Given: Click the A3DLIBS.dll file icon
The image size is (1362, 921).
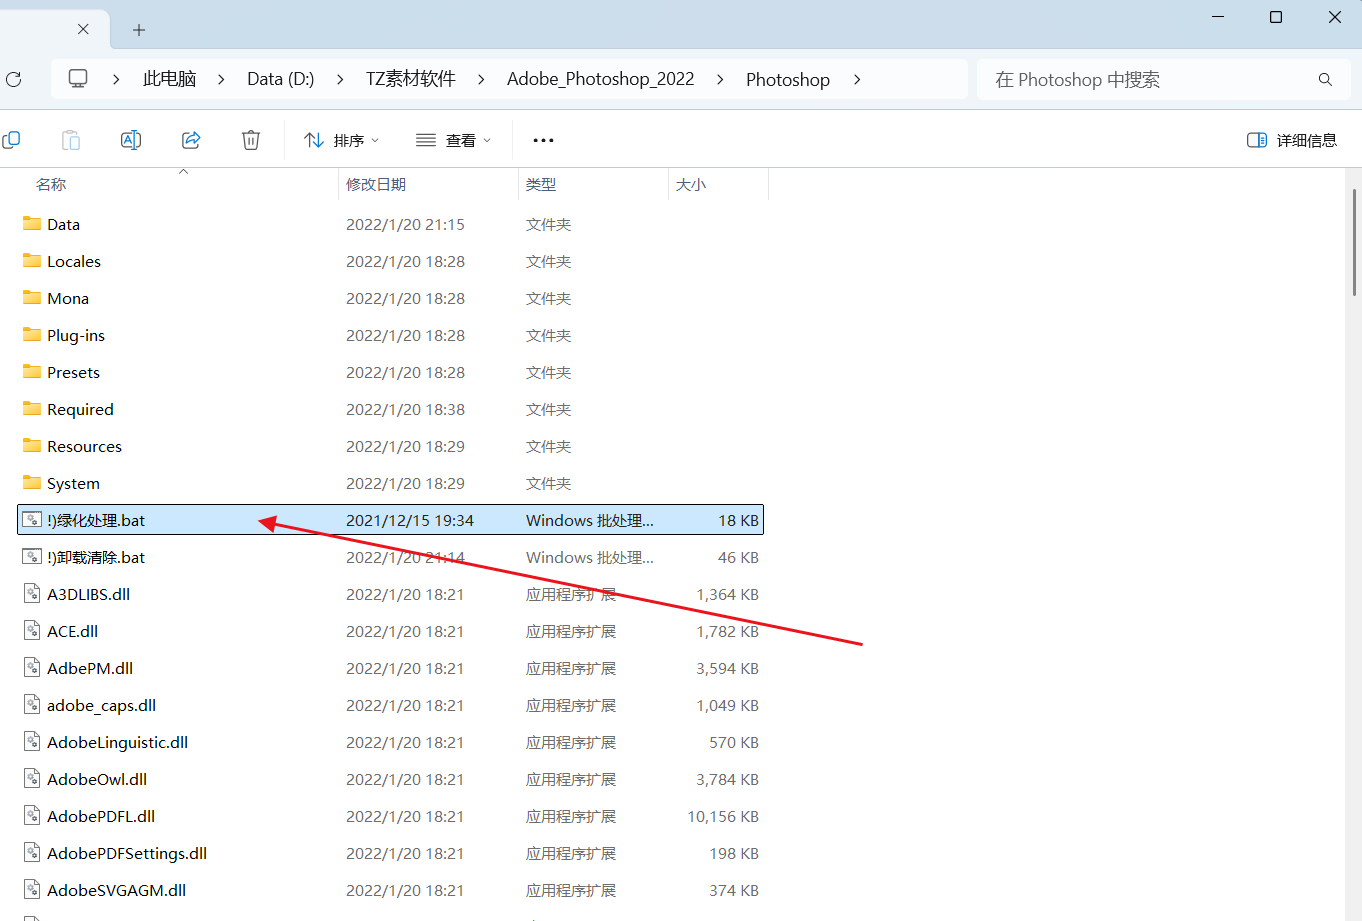Looking at the screenshot, I should coord(32,594).
